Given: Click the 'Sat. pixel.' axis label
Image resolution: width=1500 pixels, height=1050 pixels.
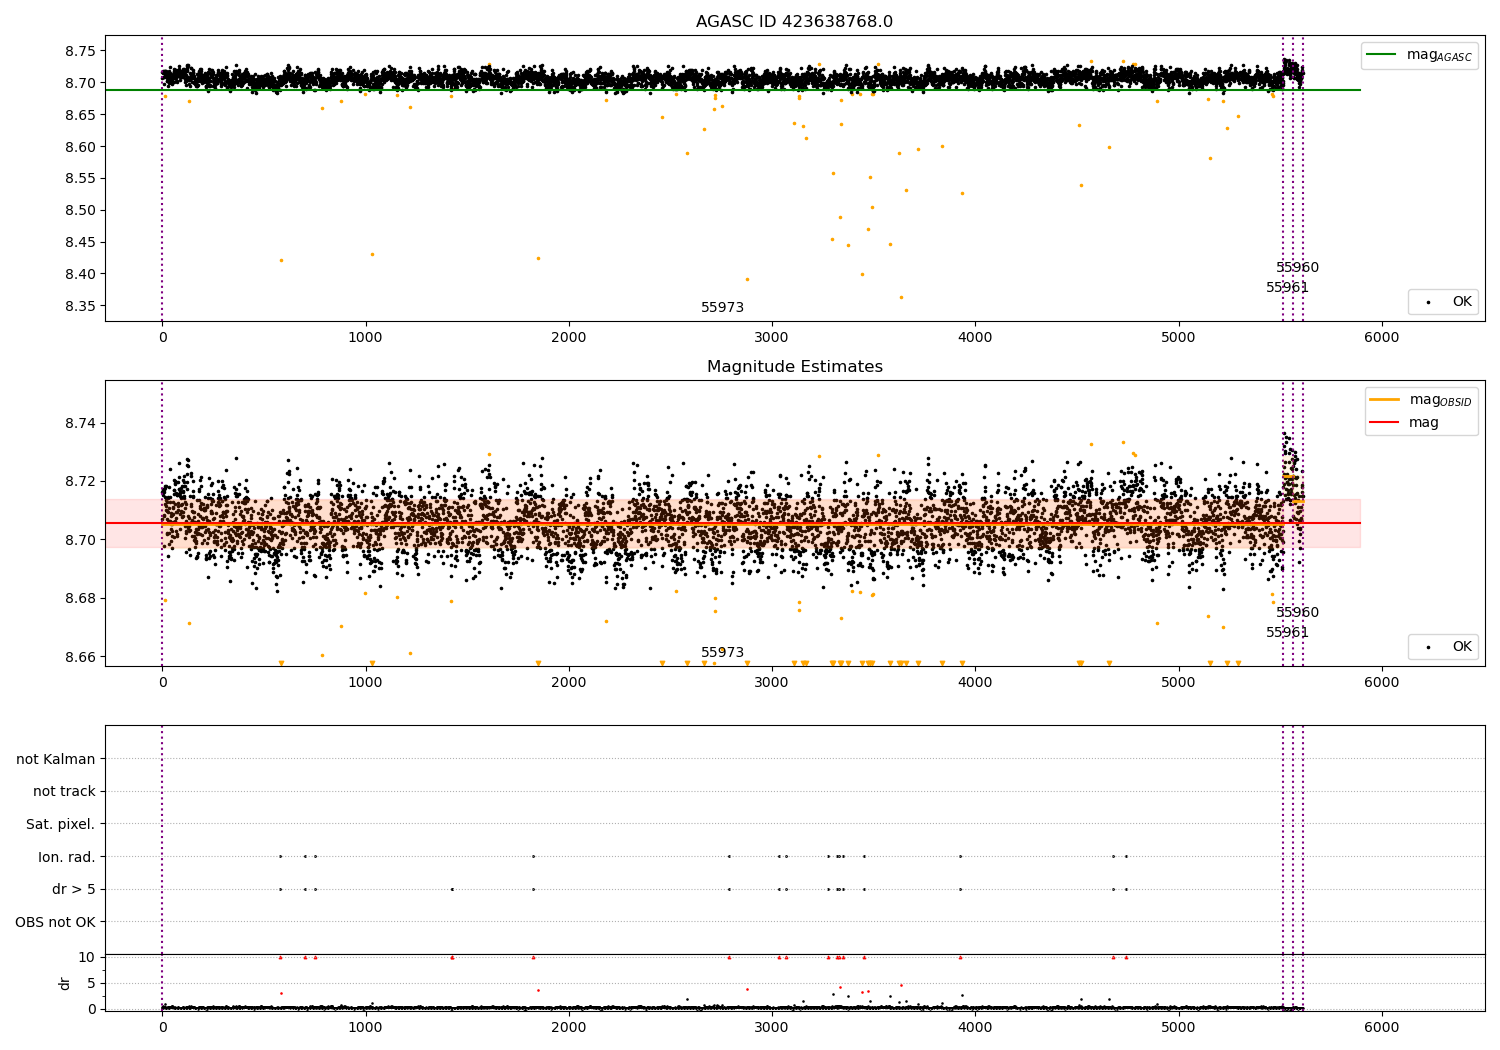Looking at the screenshot, I should pyautogui.click(x=61, y=824).
